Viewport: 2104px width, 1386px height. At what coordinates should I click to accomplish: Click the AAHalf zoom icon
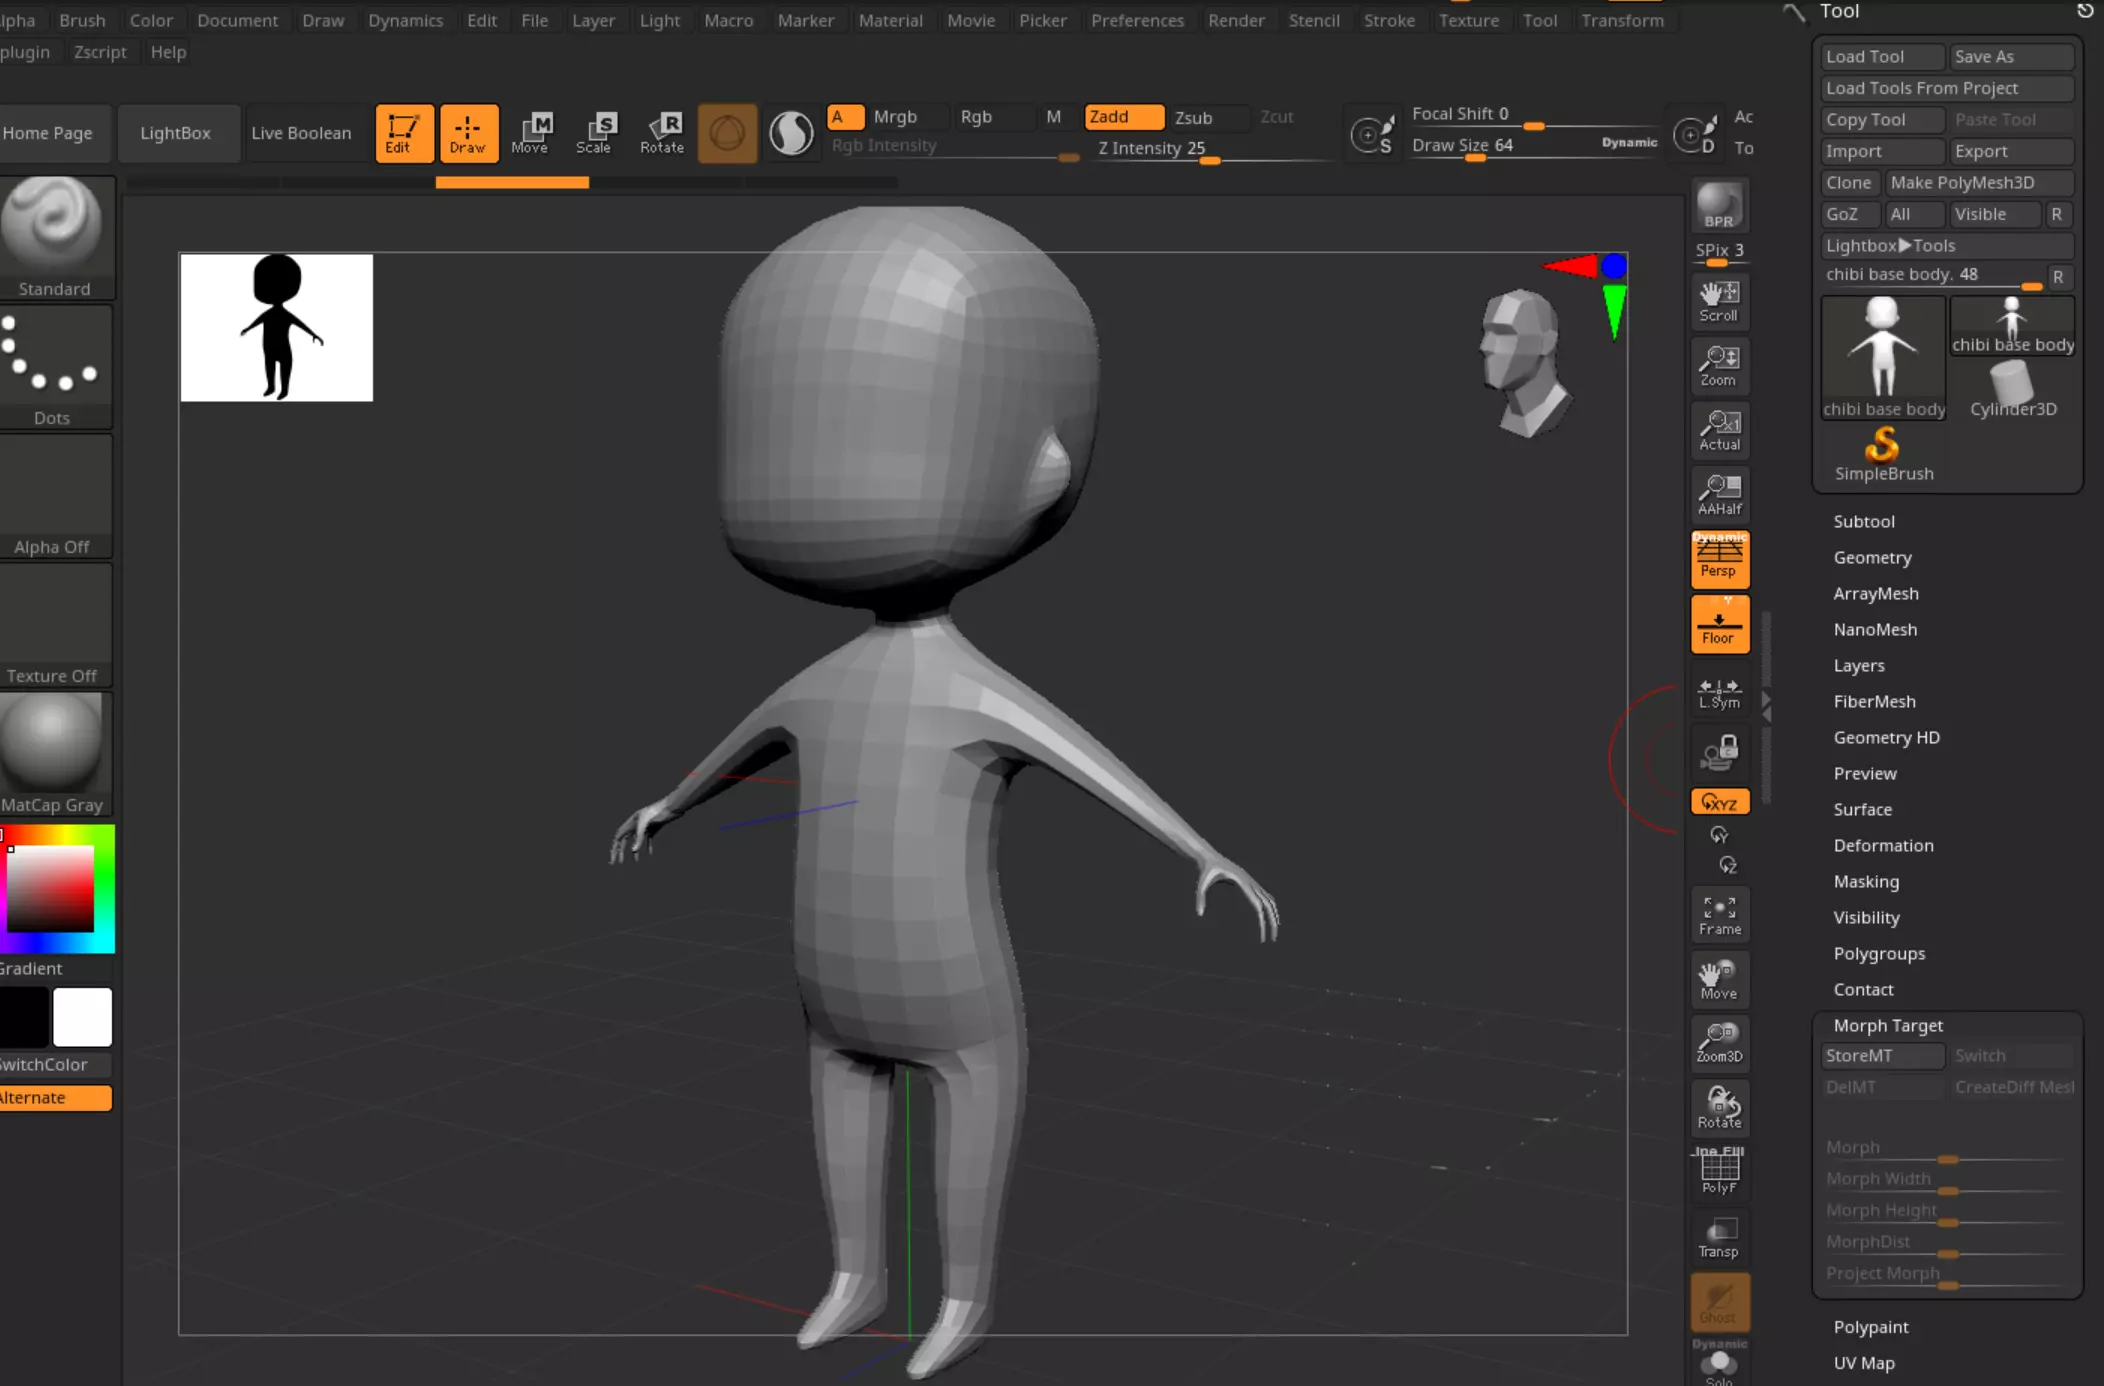(1719, 494)
